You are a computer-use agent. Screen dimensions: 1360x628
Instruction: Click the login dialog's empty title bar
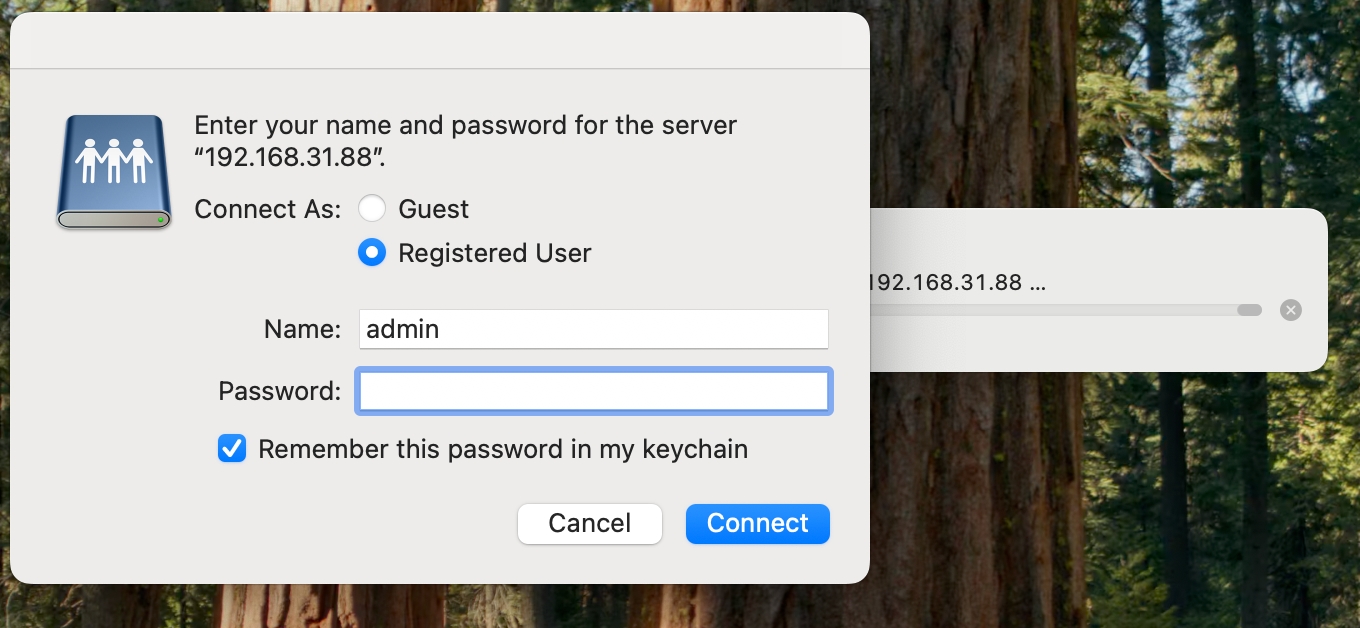440,40
